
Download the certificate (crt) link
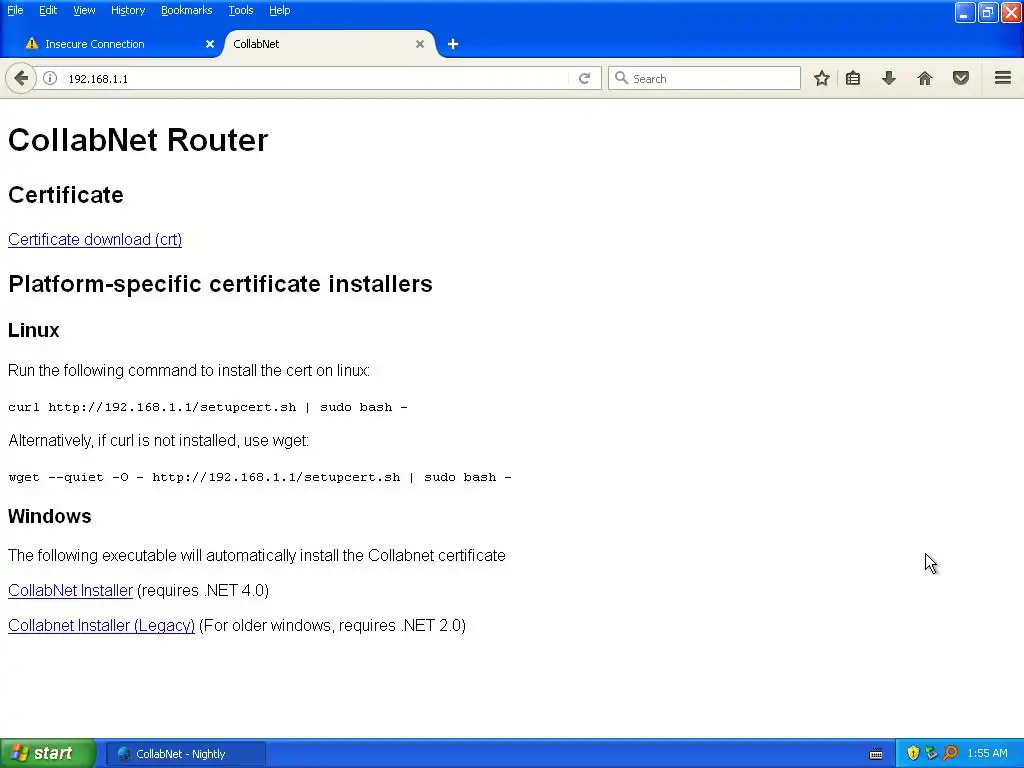[95, 240]
